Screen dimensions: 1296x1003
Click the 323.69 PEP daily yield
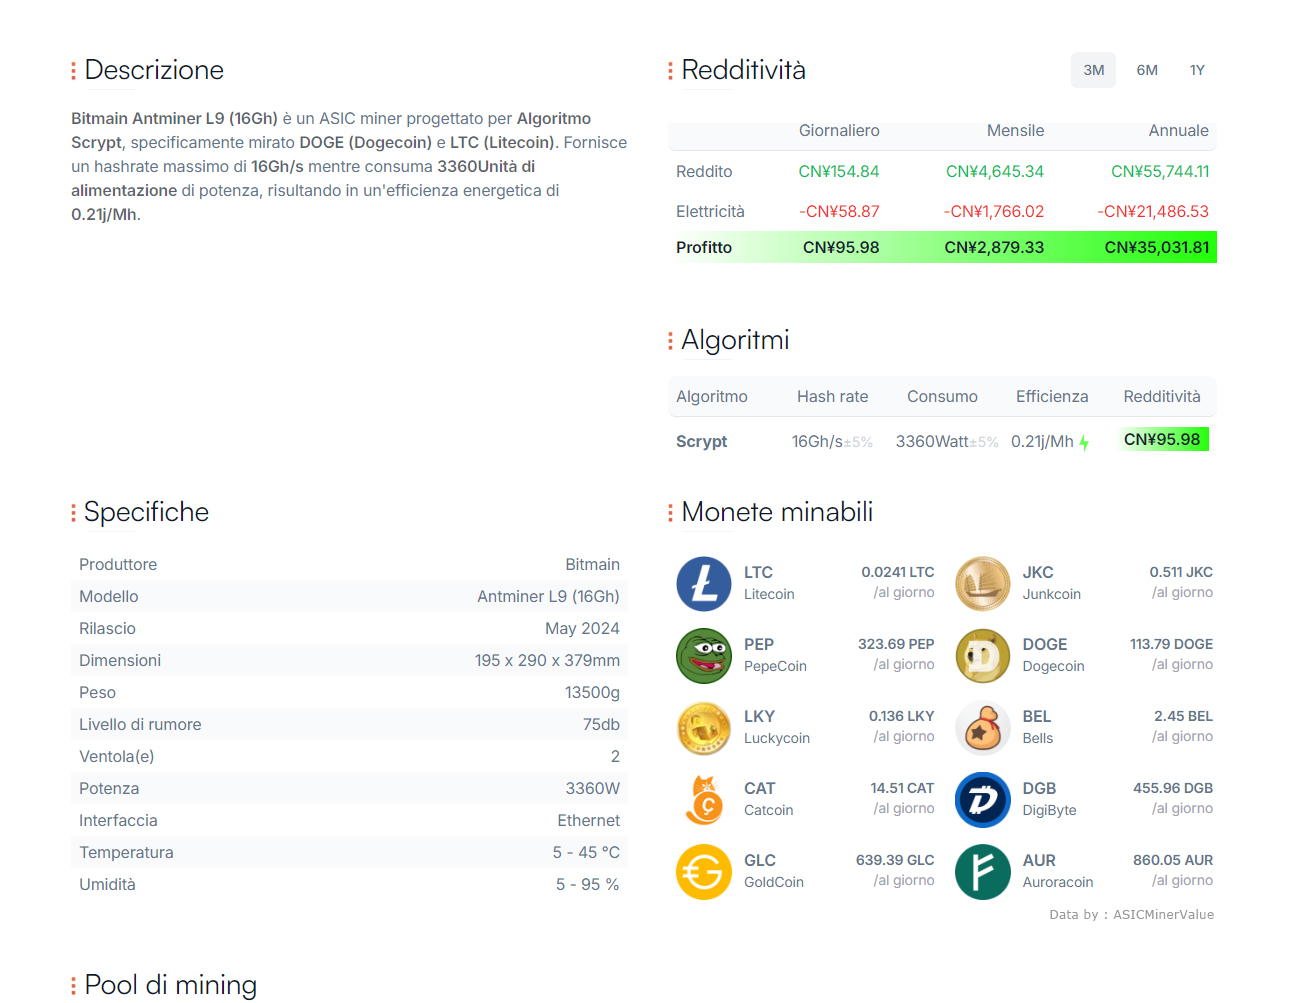(896, 644)
